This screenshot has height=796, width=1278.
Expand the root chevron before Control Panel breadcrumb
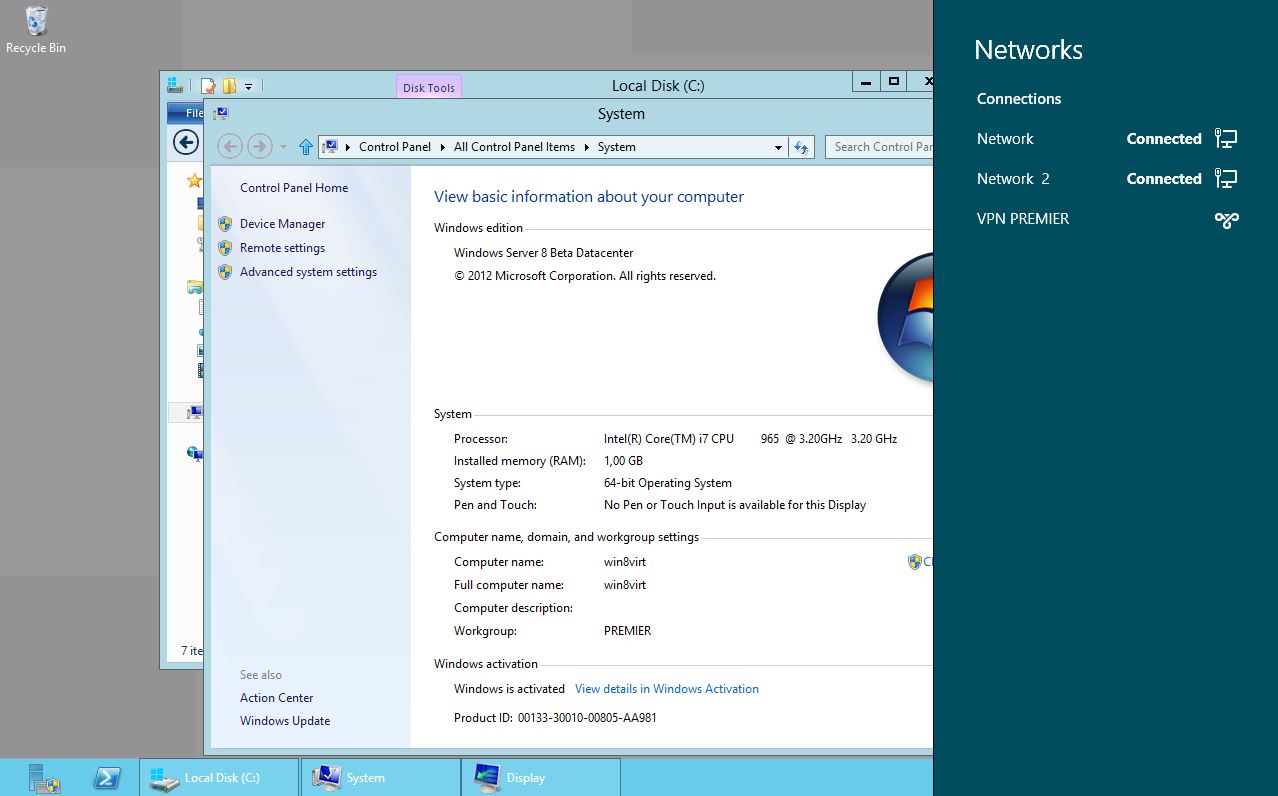pos(348,147)
